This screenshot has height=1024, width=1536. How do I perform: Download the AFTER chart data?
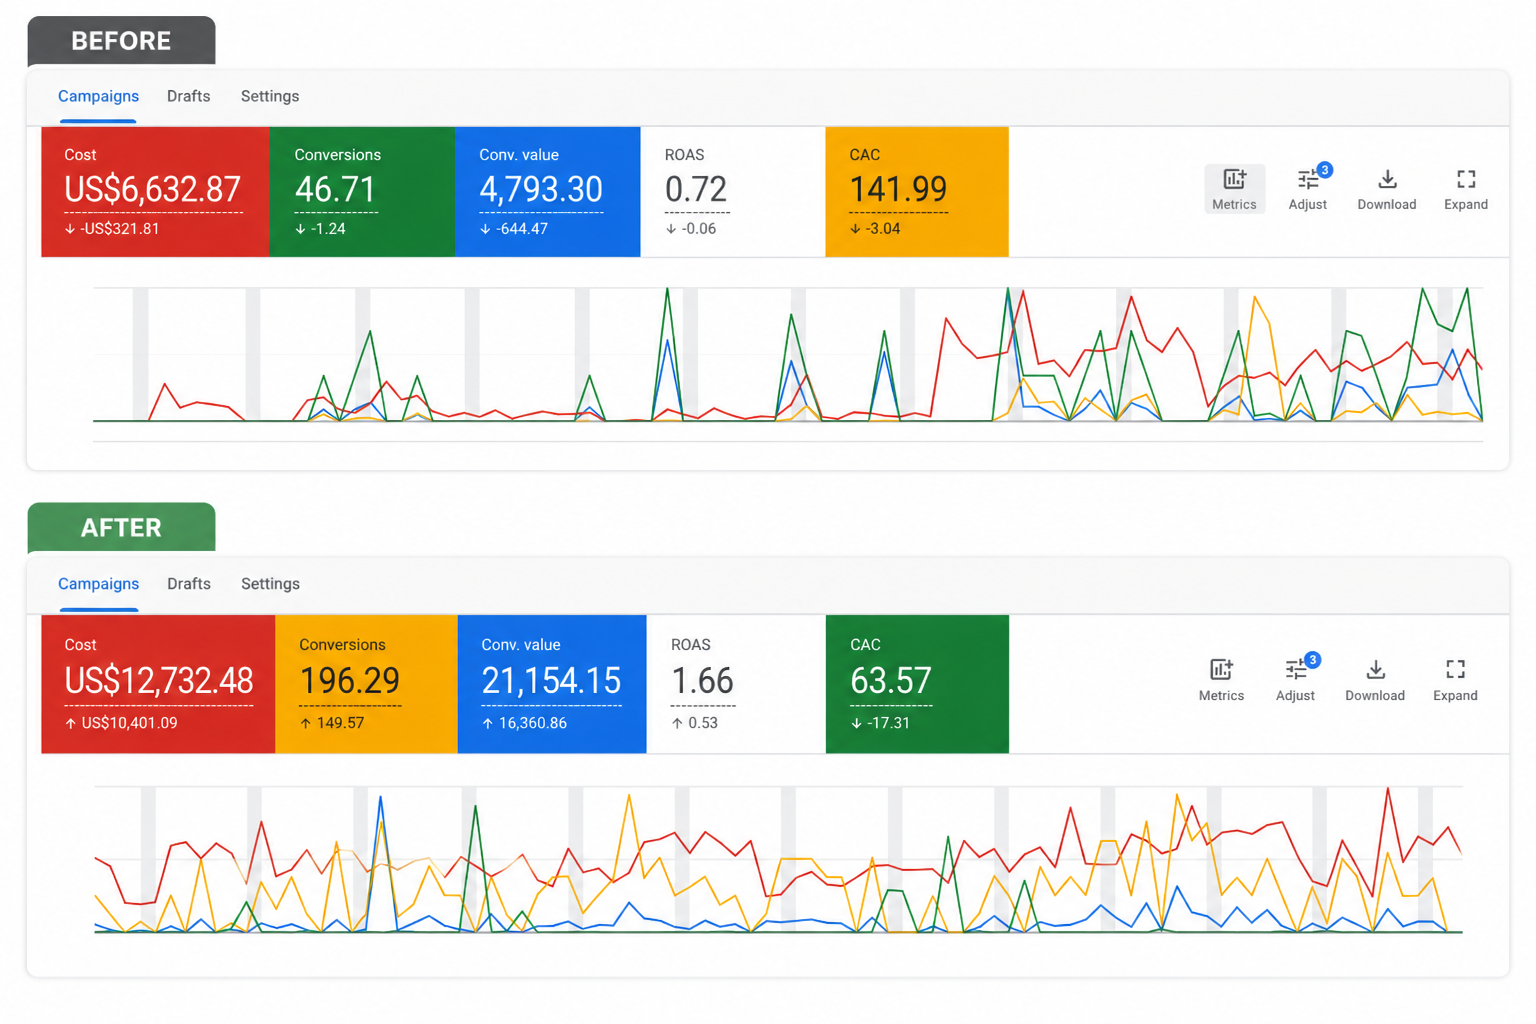pos(1375,680)
